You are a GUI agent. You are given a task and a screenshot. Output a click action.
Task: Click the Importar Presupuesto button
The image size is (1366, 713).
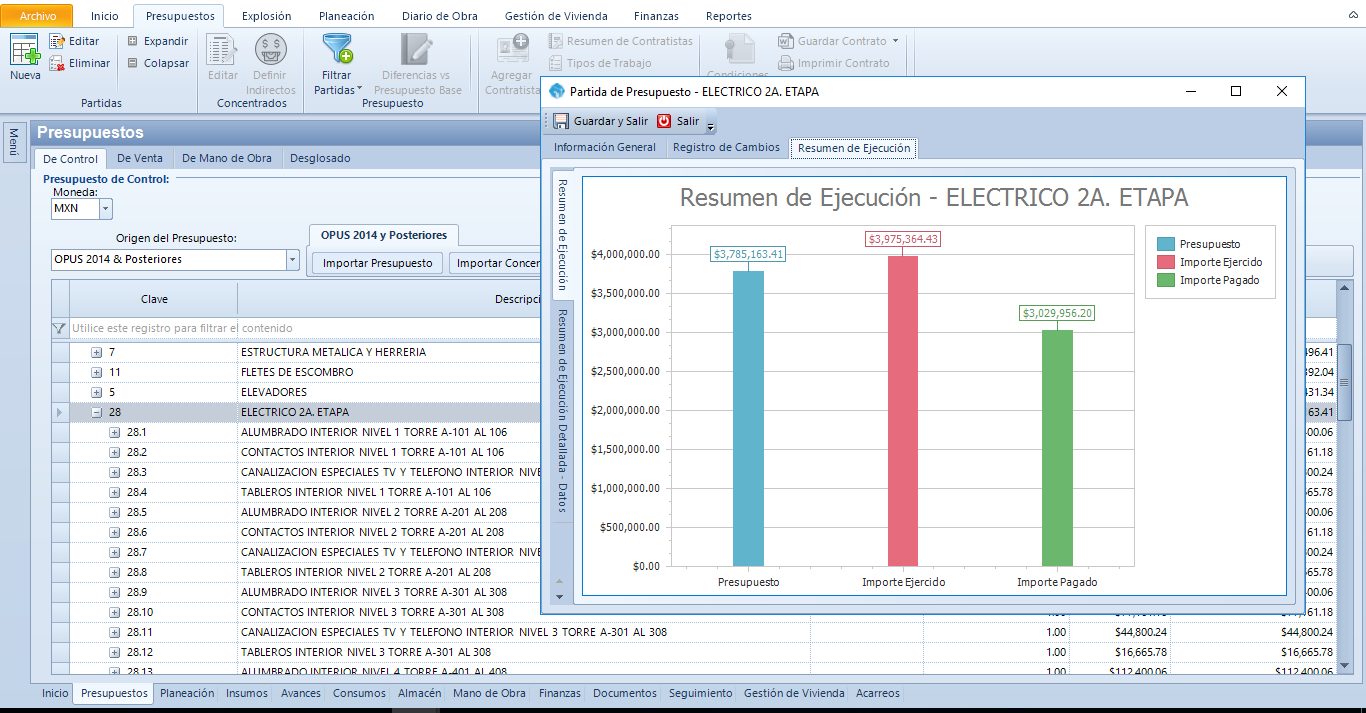[x=377, y=263]
